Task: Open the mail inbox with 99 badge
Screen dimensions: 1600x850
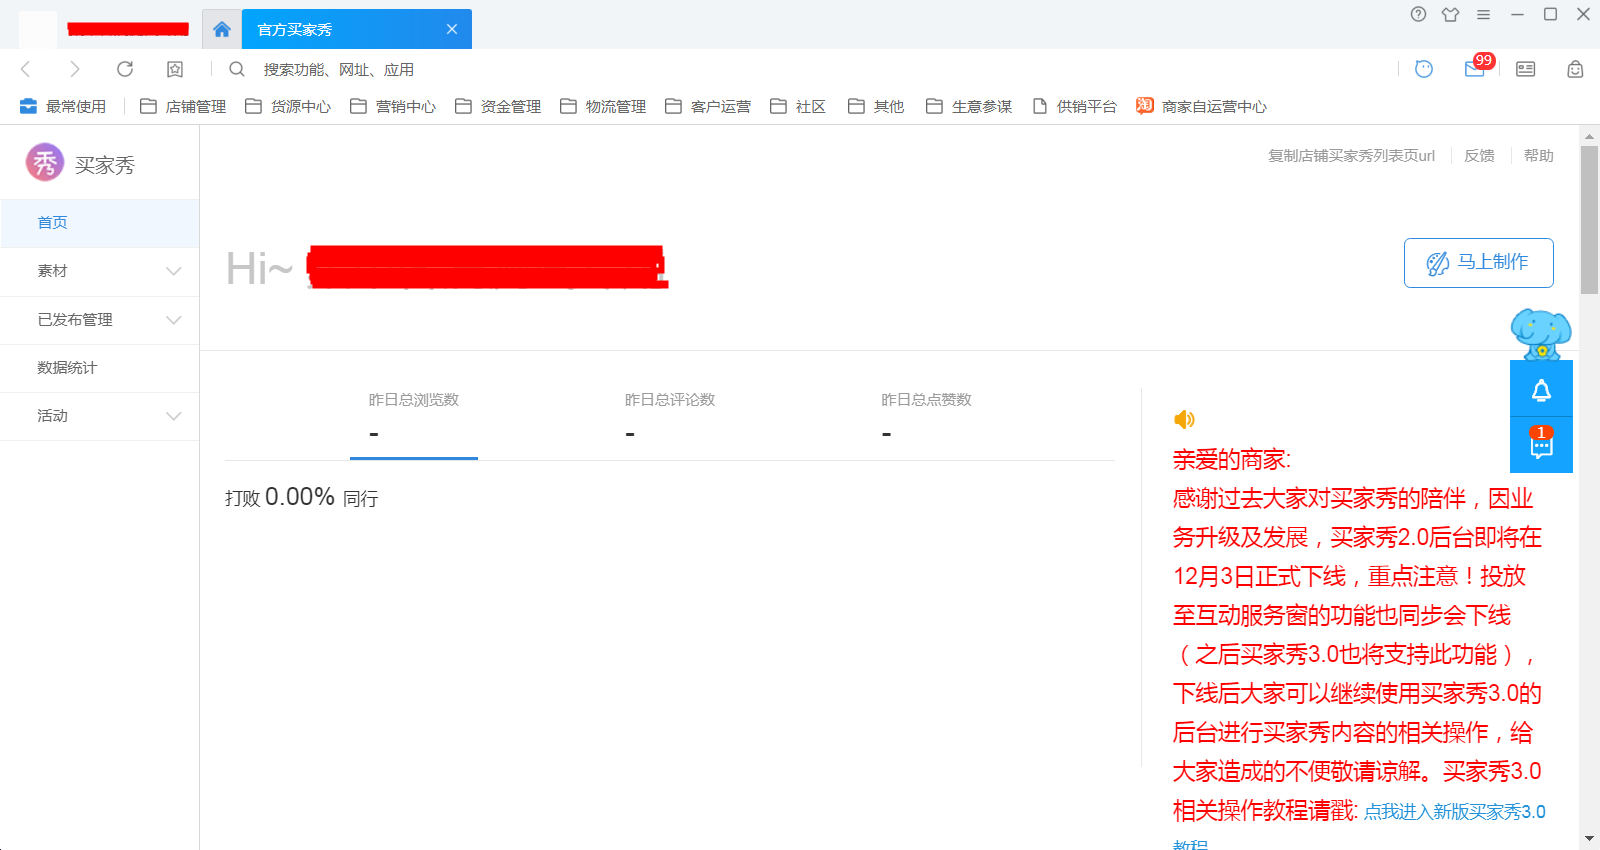Action: point(1475,69)
